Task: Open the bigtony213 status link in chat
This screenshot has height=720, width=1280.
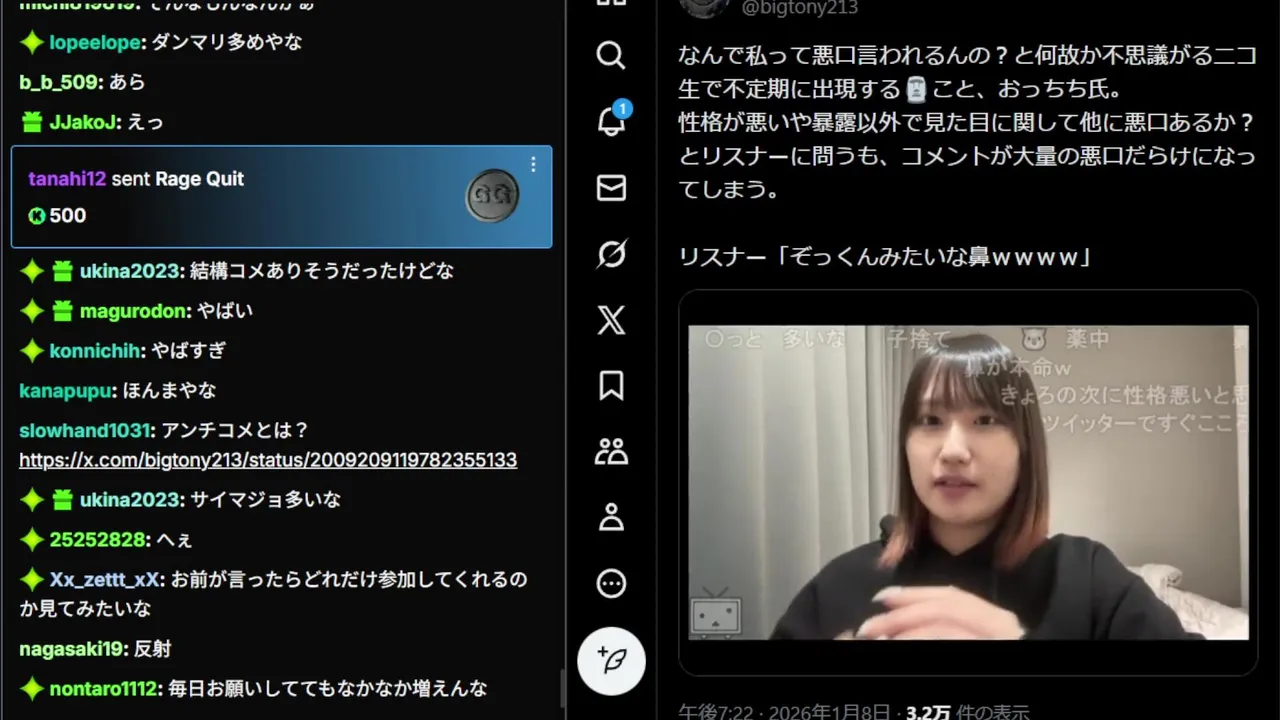Action: (268, 460)
